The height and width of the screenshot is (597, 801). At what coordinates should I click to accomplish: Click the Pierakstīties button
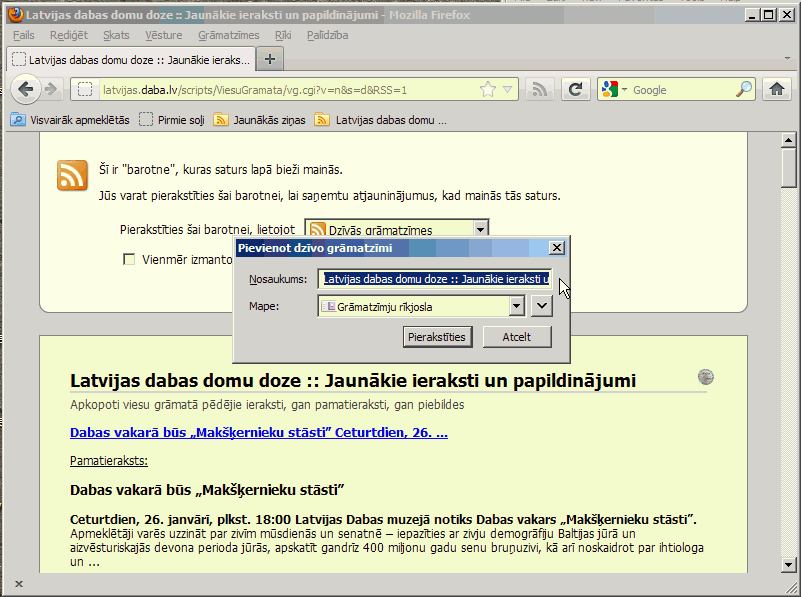pyautogui.click(x=437, y=337)
